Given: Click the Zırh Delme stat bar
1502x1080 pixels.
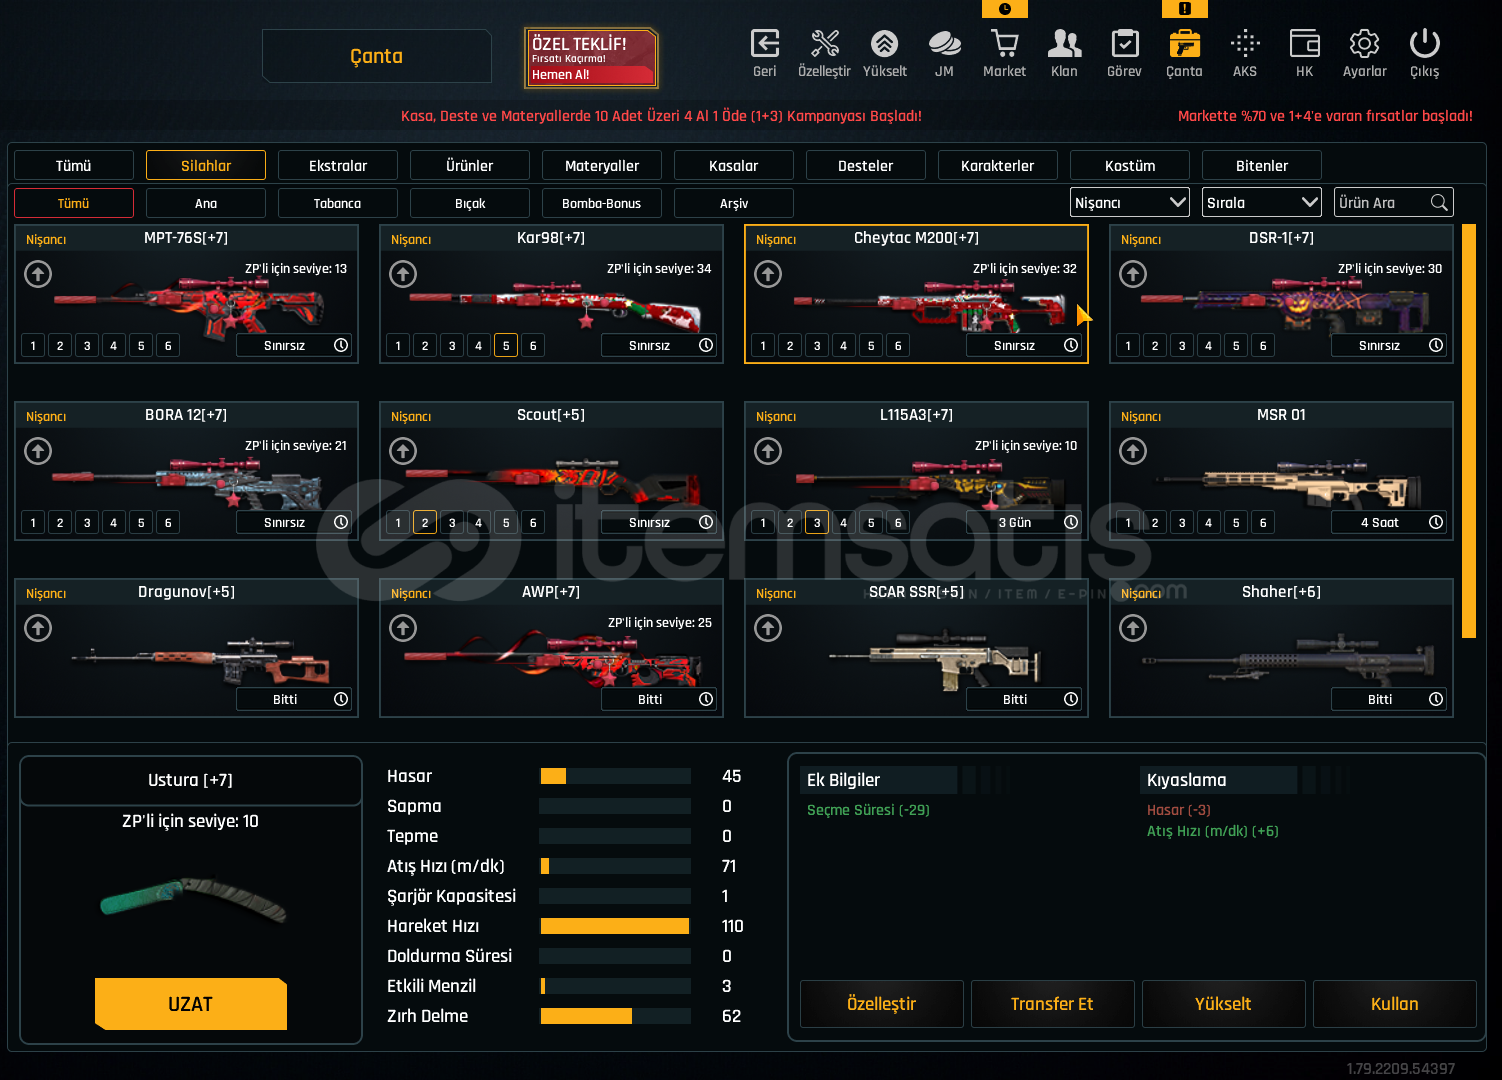Looking at the screenshot, I should point(615,1016).
